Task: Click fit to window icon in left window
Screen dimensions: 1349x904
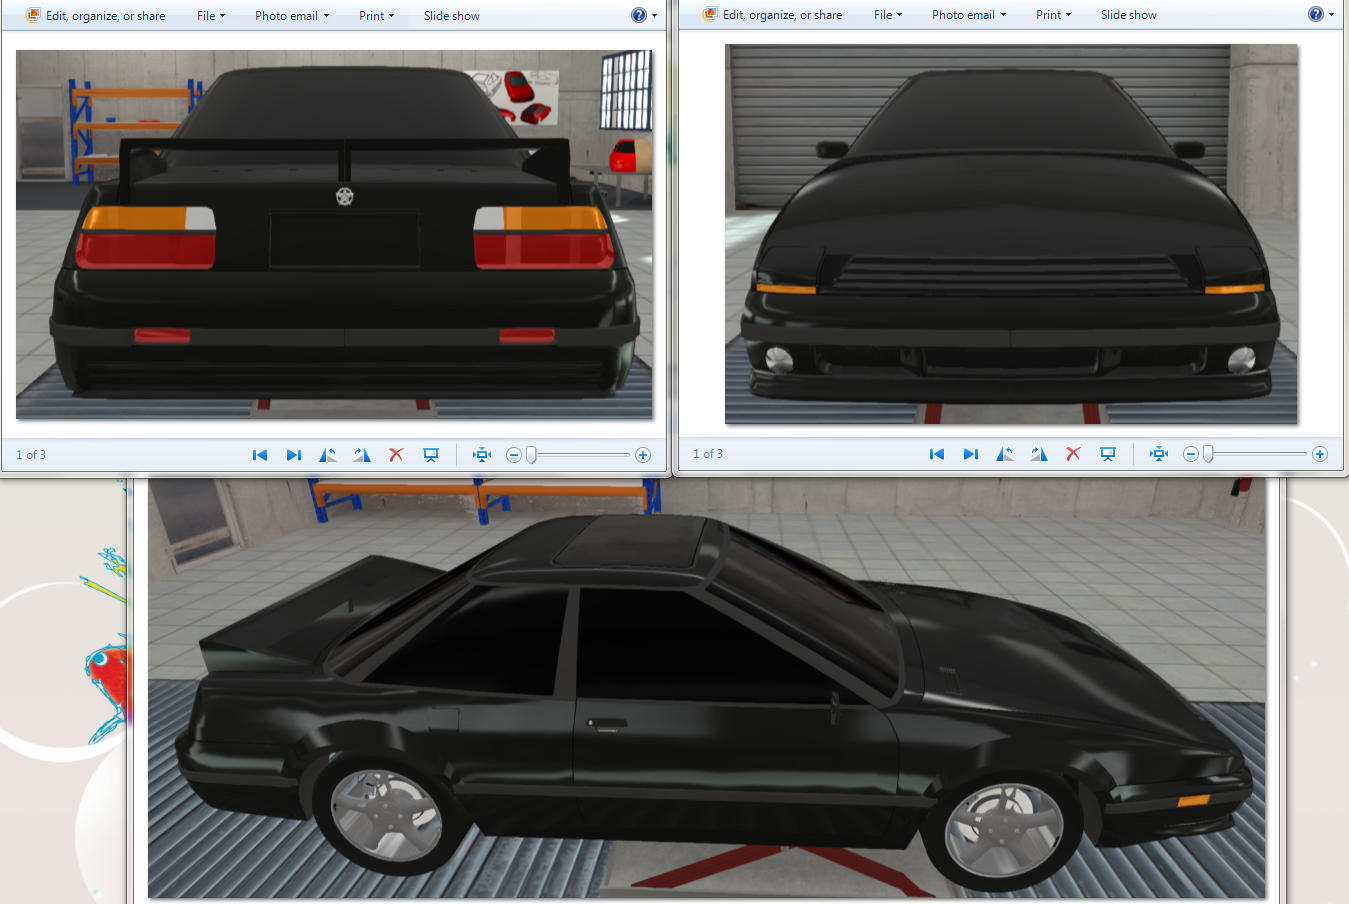Action: pos(482,455)
